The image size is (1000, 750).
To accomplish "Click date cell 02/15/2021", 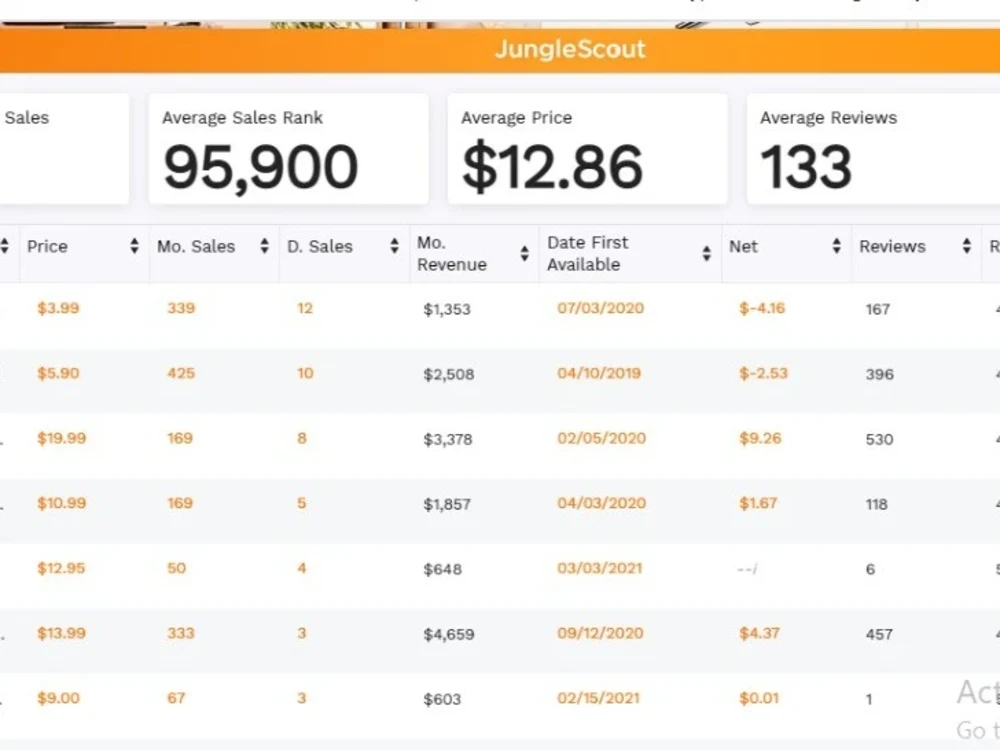I will click(x=598, y=698).
